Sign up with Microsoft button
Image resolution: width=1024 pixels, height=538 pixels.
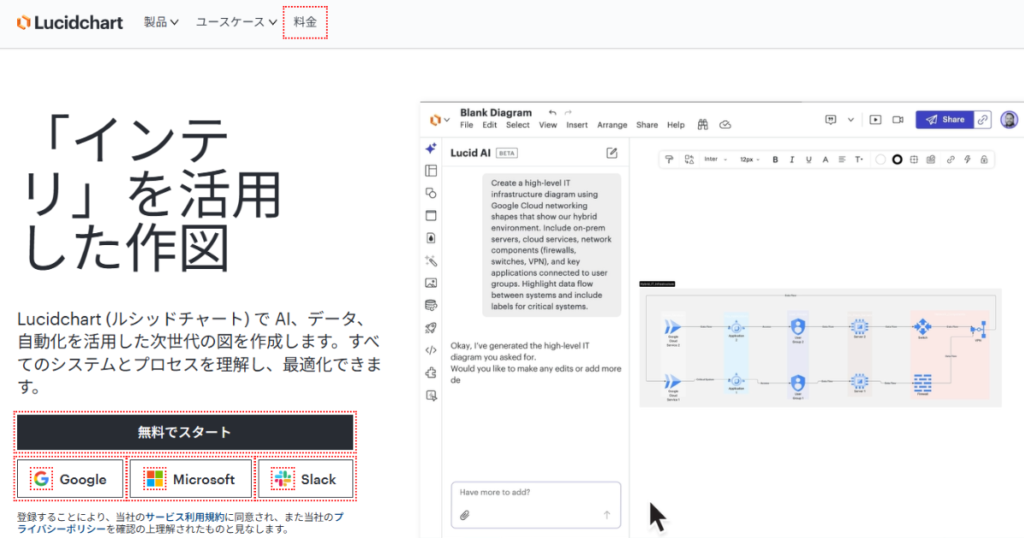190,479
